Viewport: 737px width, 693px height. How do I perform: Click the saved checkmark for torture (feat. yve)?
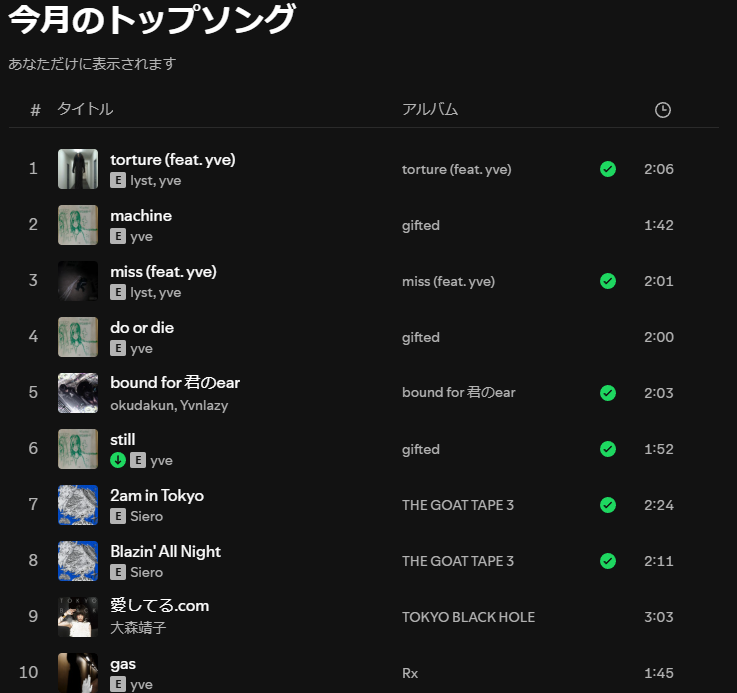pyautogui.click(x=608, y=169)
